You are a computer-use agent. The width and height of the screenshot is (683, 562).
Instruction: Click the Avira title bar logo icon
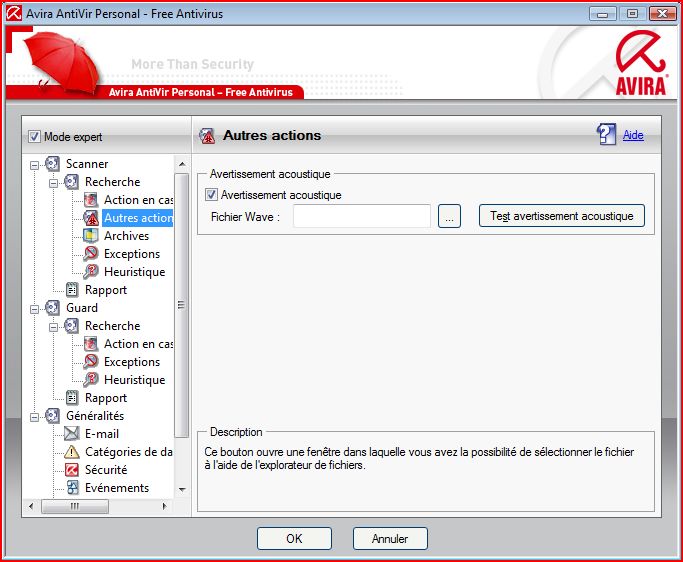pyautogui.click(x=14, y=14)
